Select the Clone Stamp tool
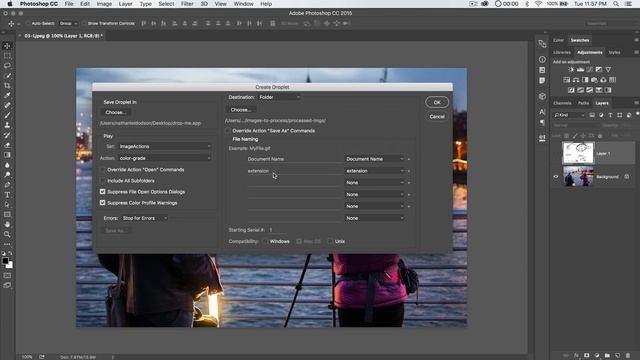 [x=7, y=125]
